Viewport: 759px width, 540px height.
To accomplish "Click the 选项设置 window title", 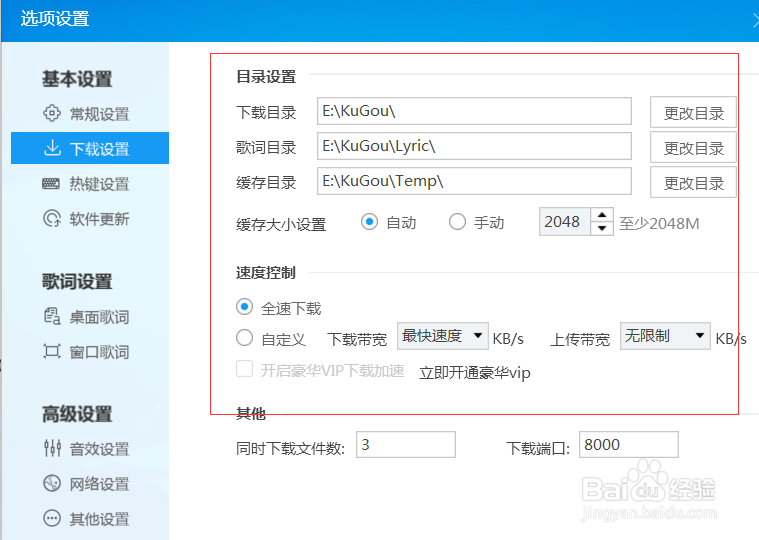I will coord(55,18).
